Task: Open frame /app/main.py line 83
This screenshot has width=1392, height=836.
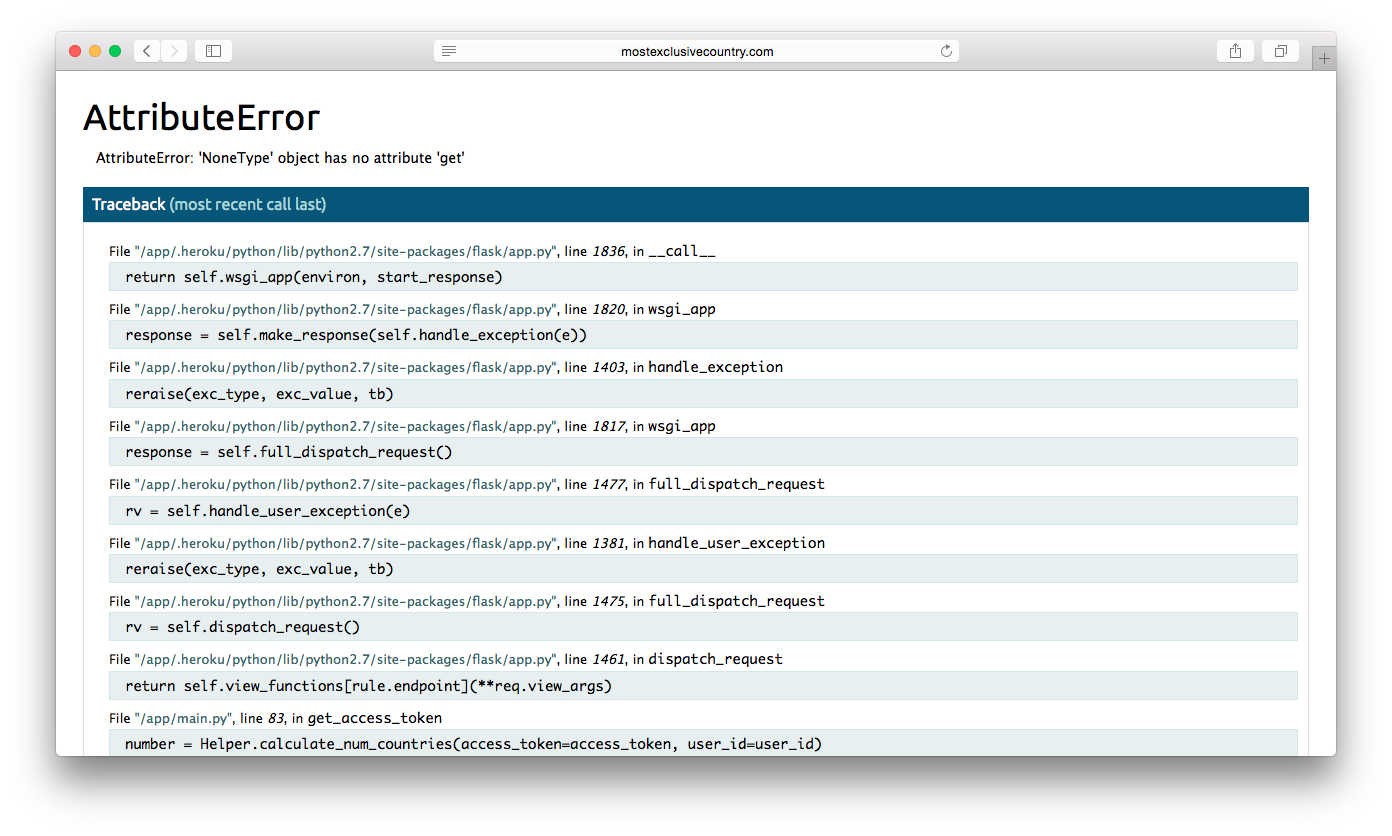Action: [275, 718]
